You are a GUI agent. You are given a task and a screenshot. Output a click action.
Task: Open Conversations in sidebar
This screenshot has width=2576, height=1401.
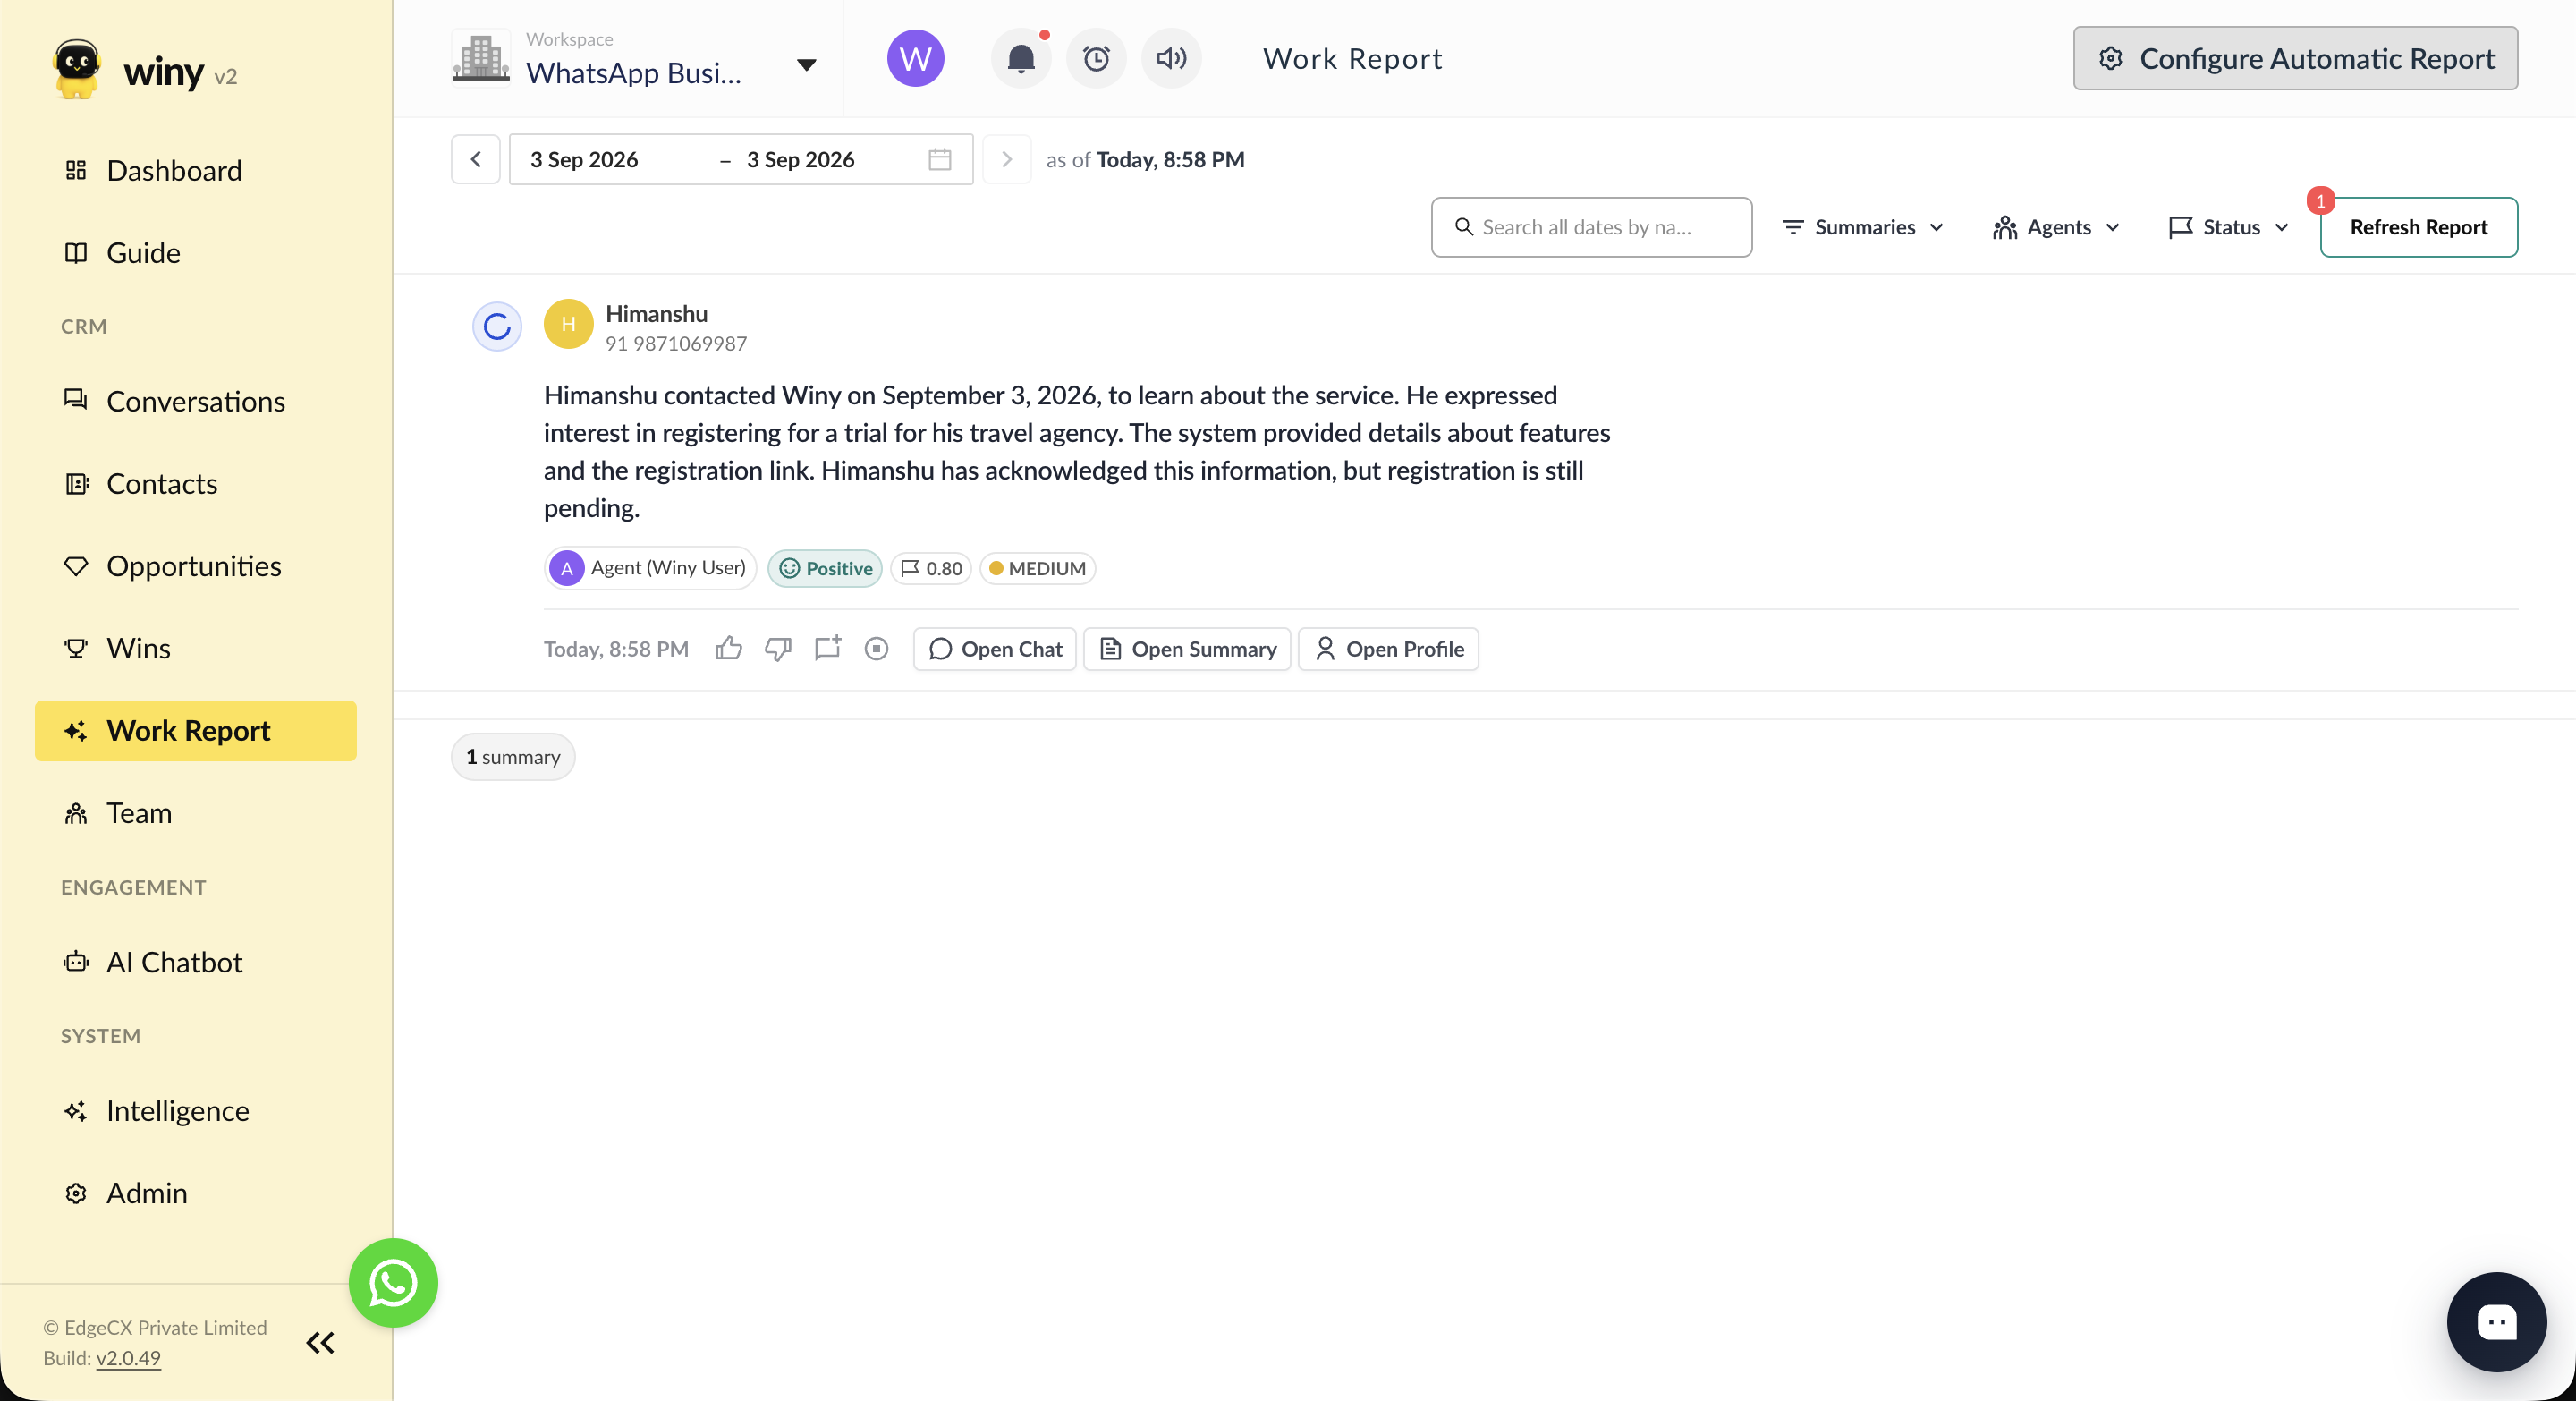pos(196,401)
